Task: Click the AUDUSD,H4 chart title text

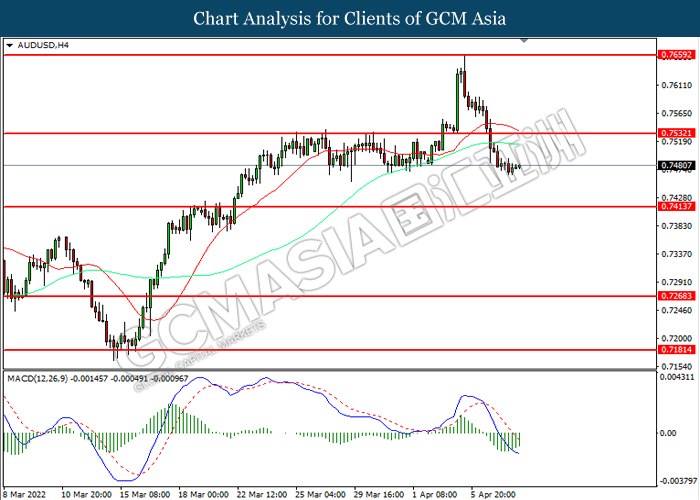Action: pyautogui.click(x=43, y=45)
